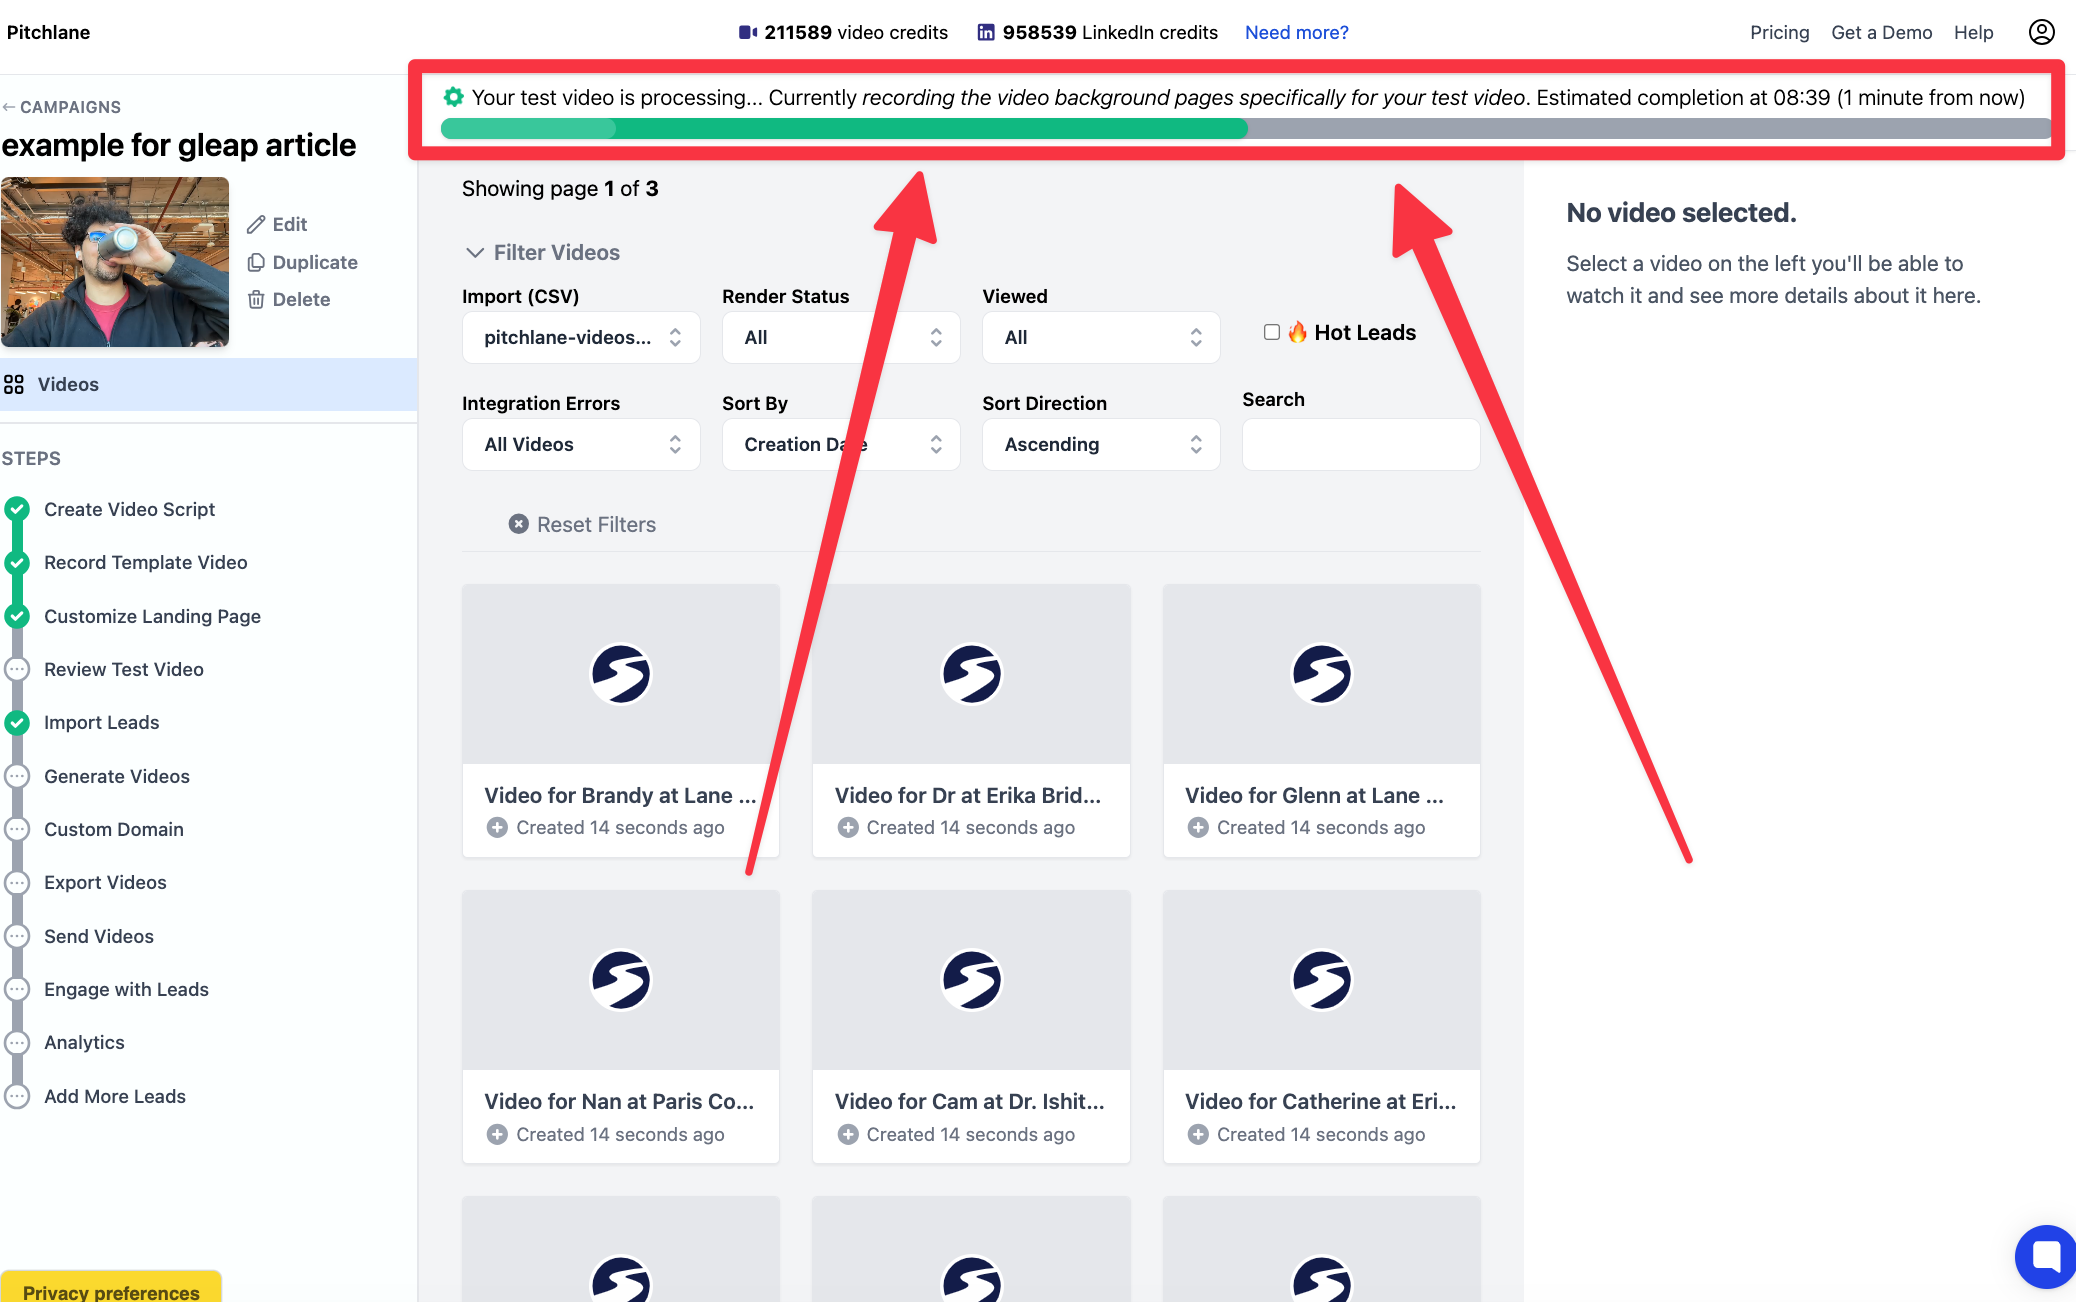Click the trash Delete campaign icon

click(256, 299)
